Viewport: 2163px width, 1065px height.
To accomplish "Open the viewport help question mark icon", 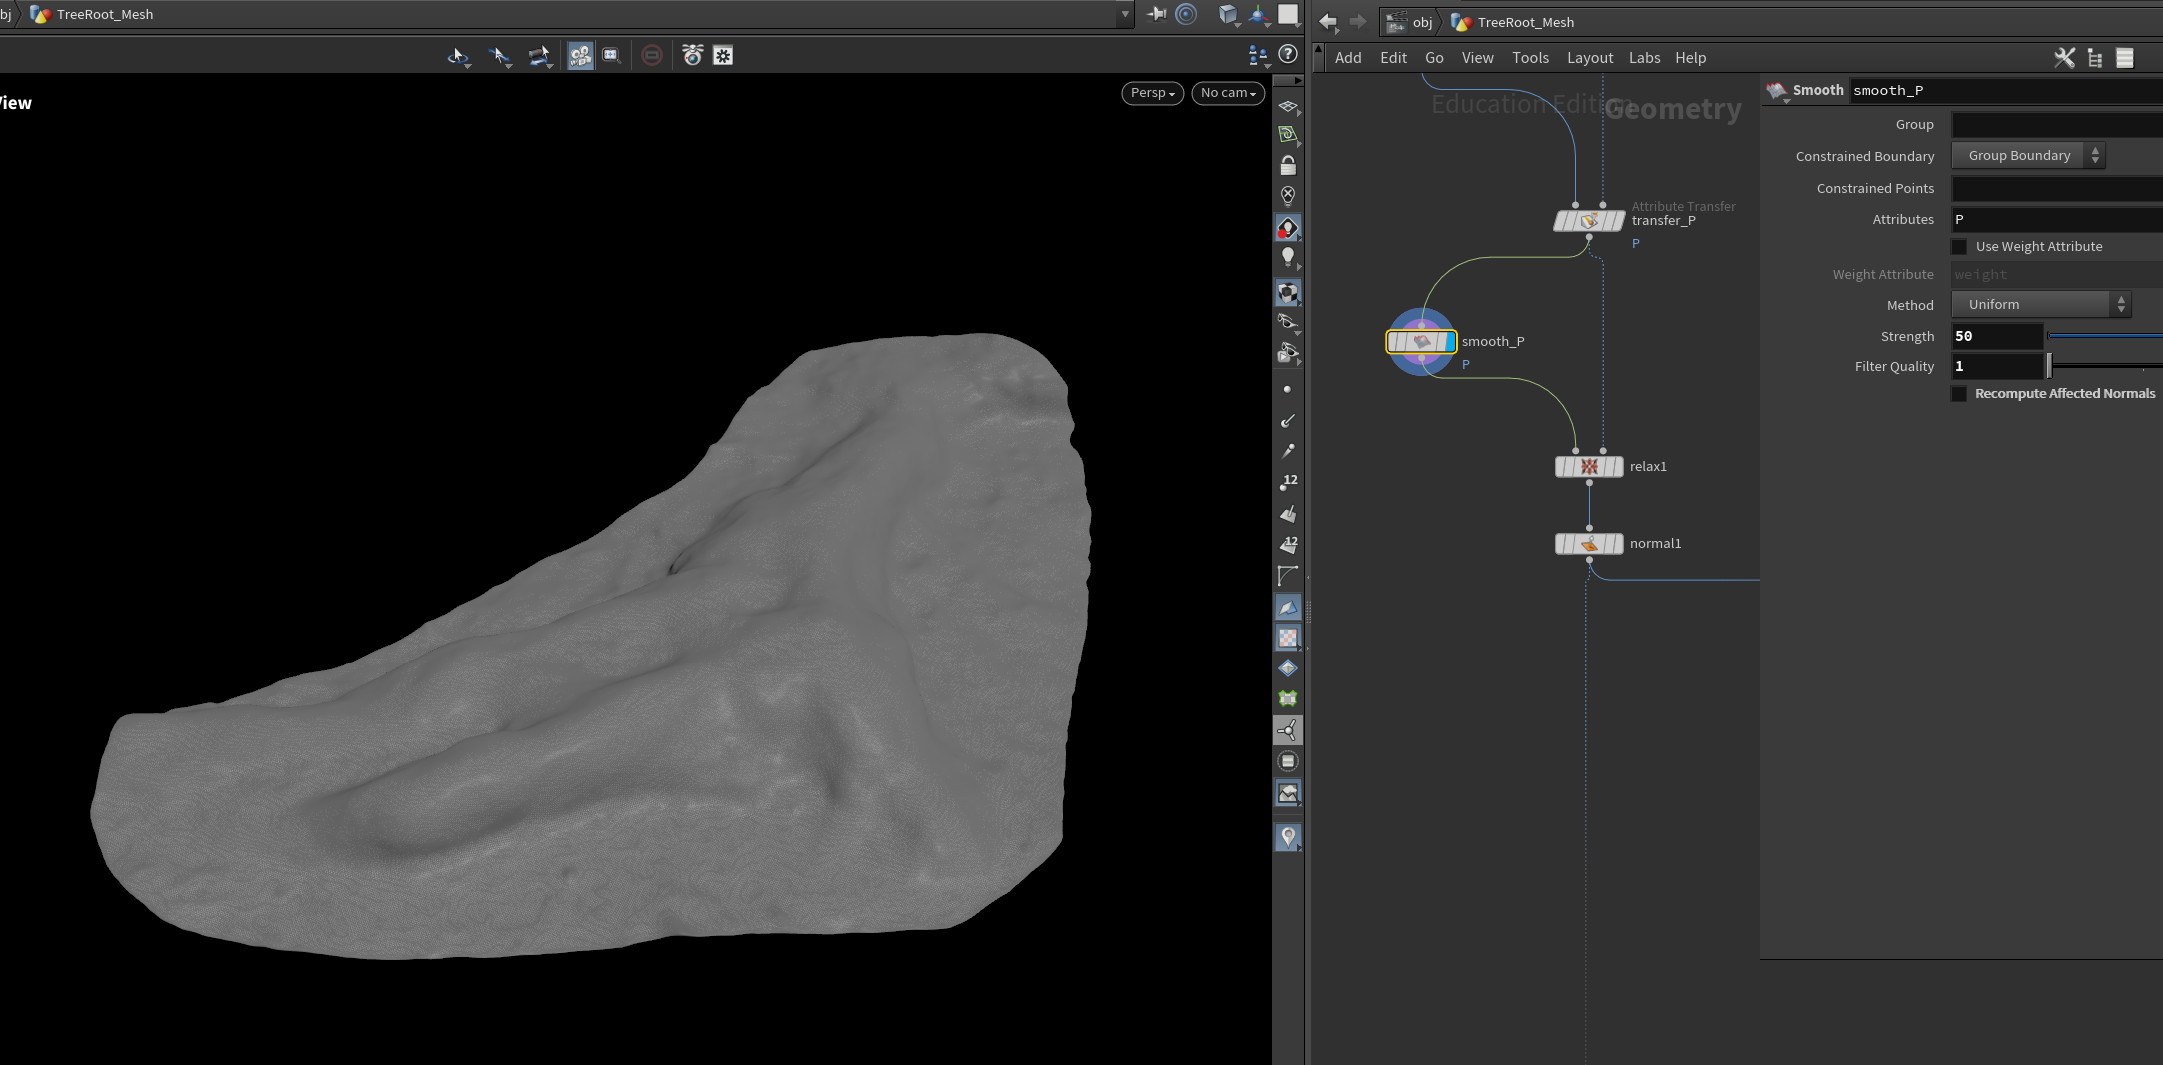I will click(x=1288, y=54).
